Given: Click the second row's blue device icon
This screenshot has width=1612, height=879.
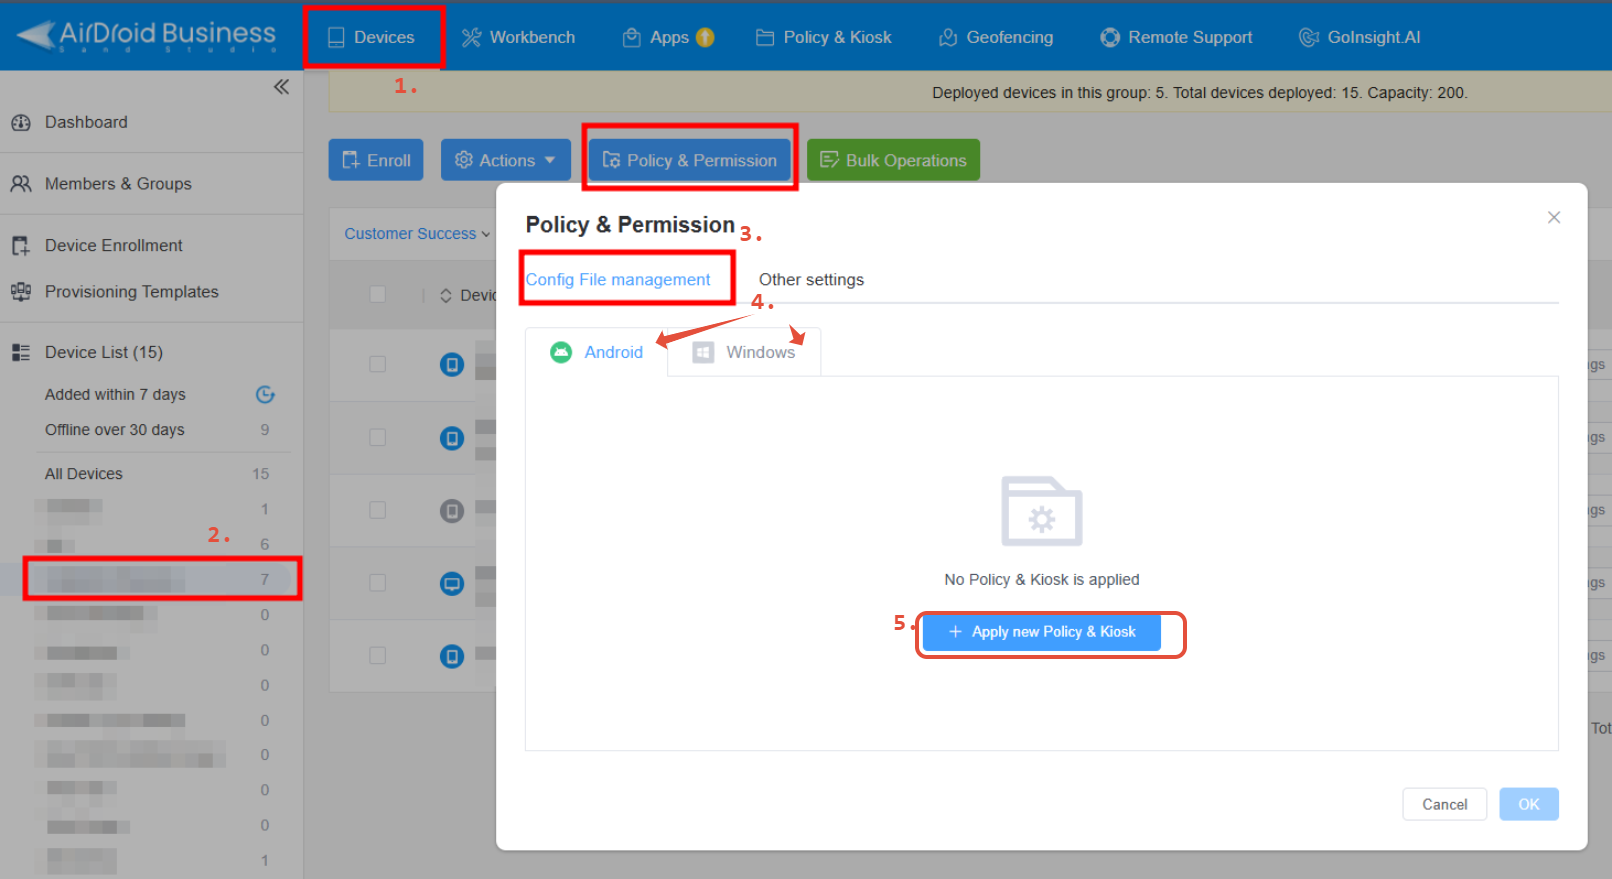Looking at the screenshot, I should coord(452,438).
